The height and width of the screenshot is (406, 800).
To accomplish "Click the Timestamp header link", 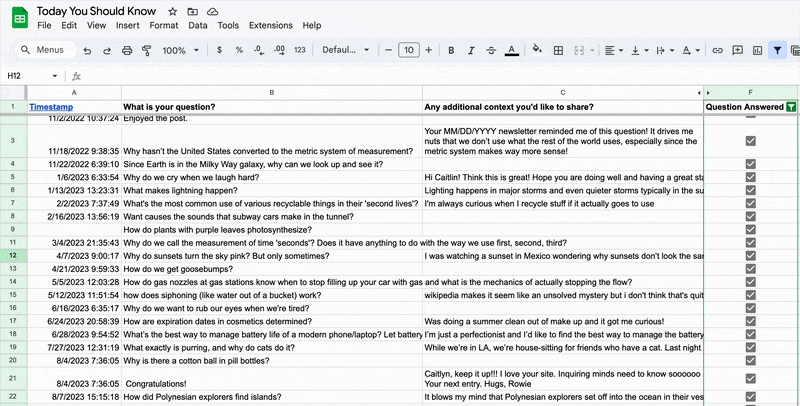I will [x=51, y=107].
